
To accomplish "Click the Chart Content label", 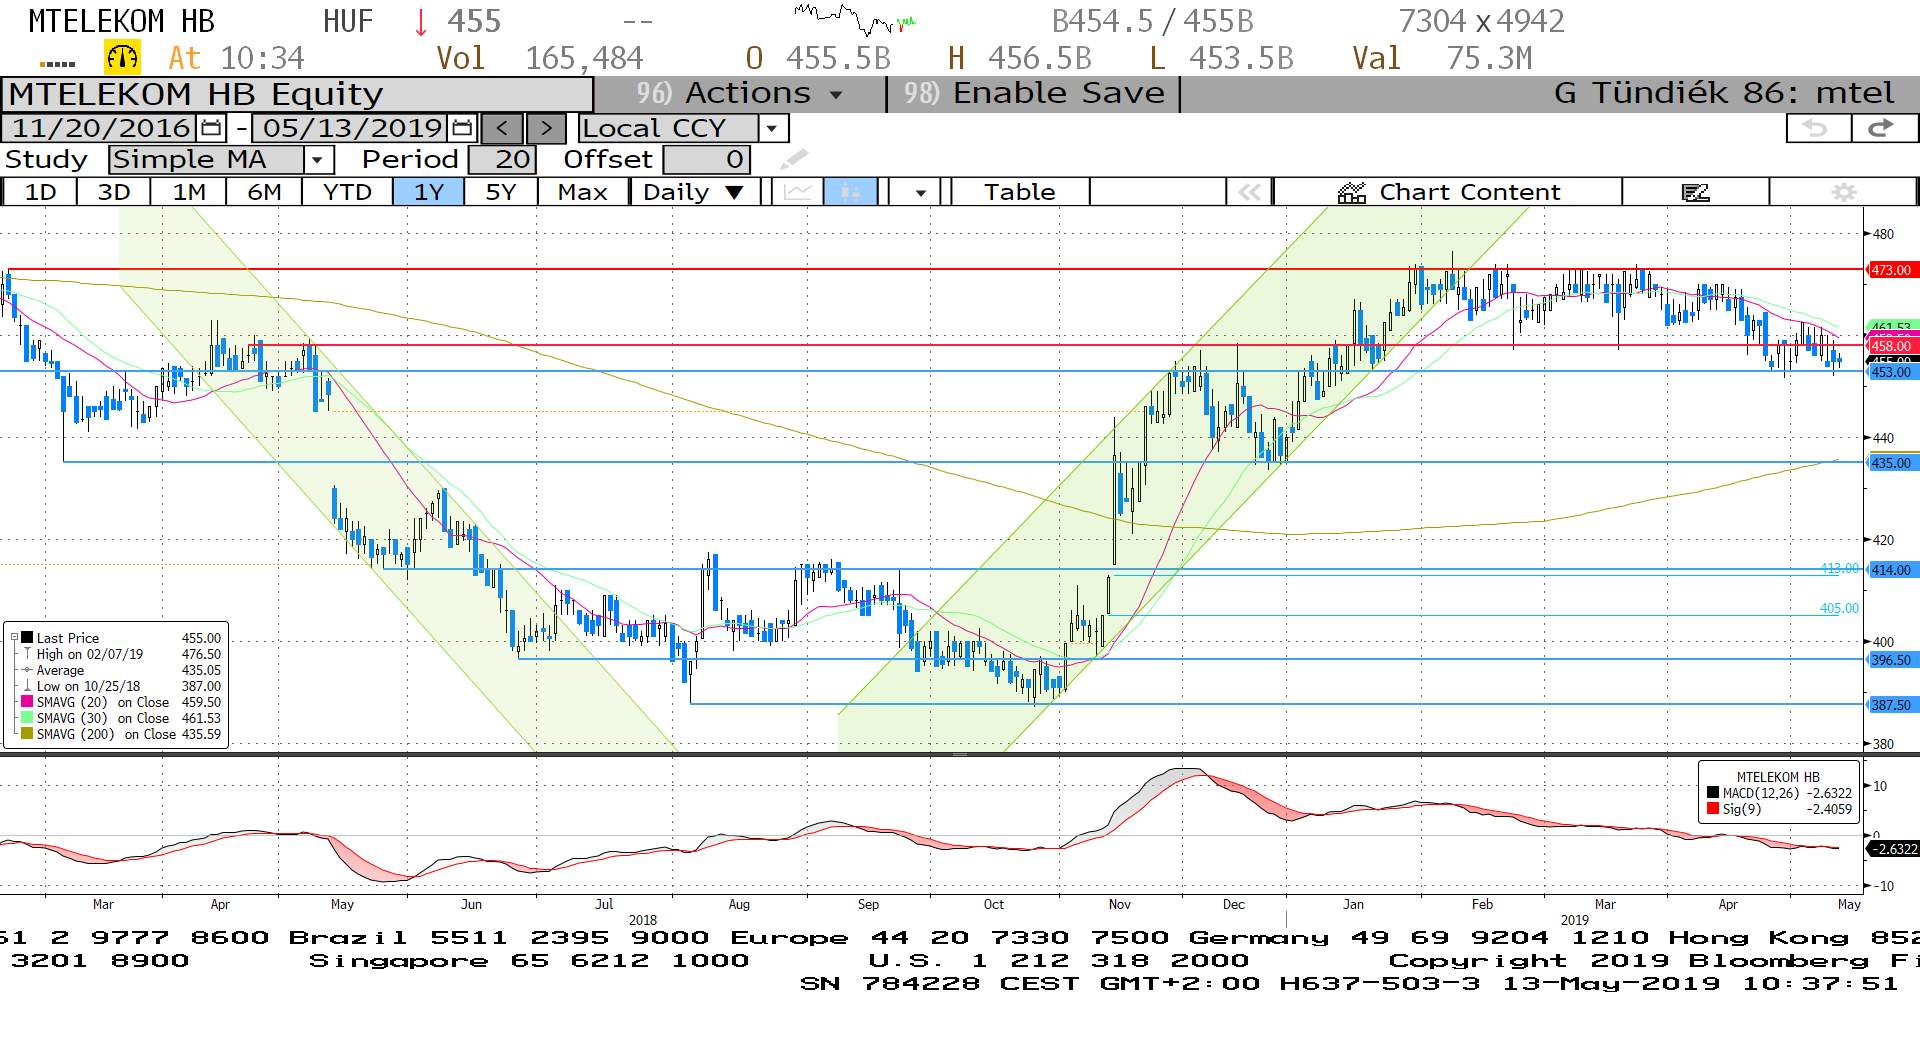I will 1469,192.
